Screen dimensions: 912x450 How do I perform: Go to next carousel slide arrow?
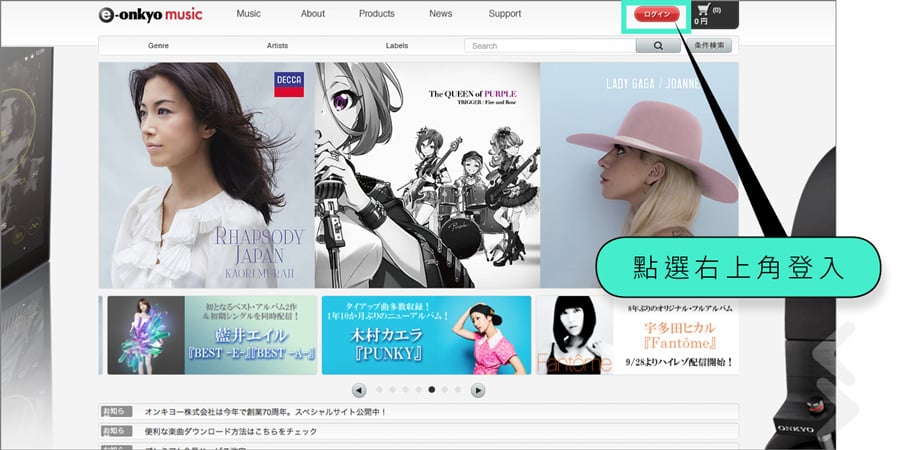point(478,390)
